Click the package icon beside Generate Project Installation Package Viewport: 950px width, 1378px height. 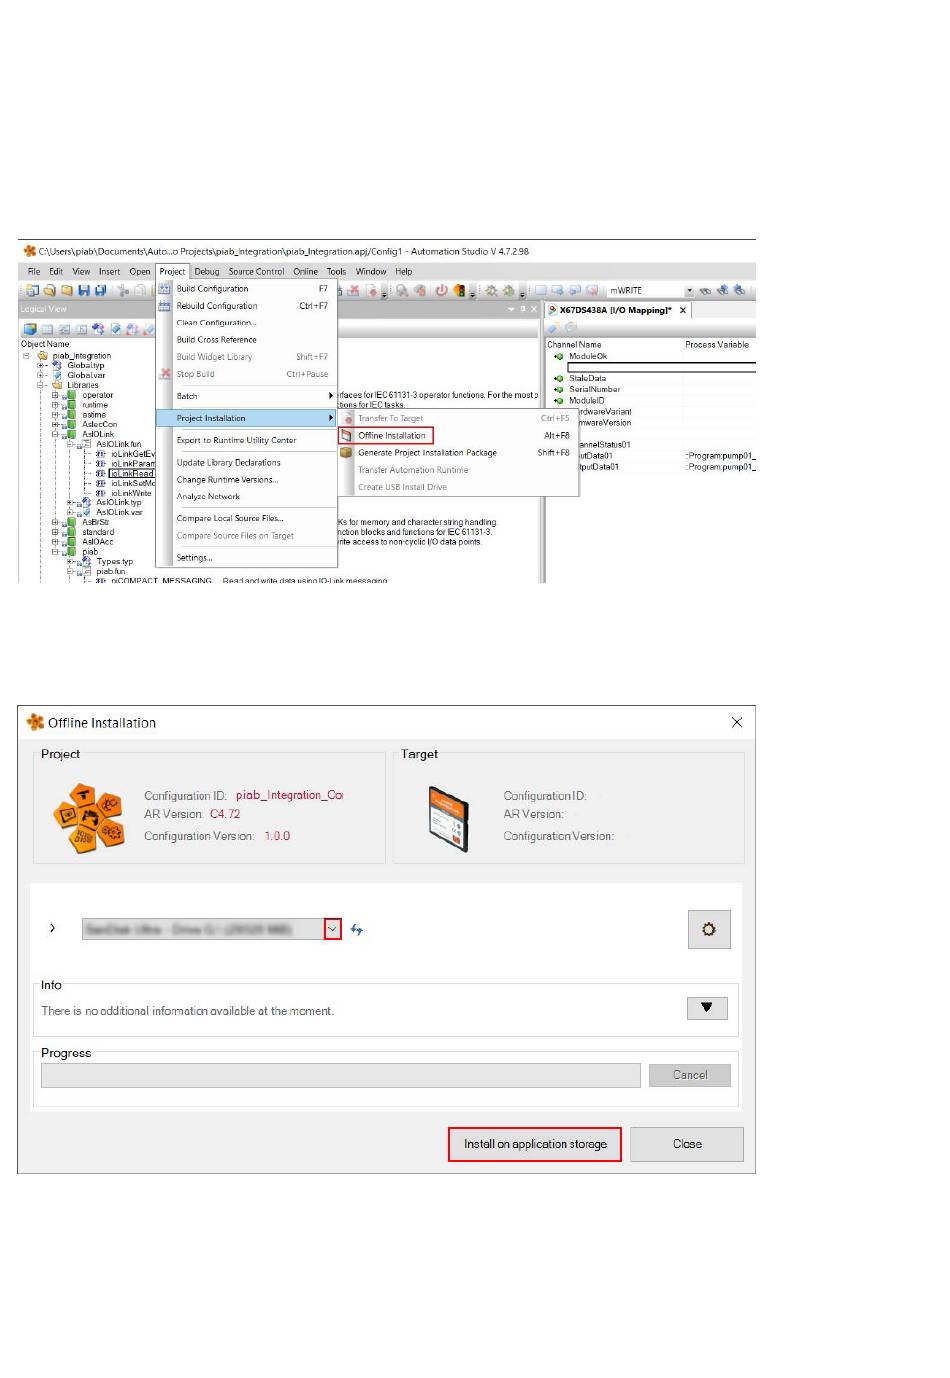click(347, 453)
